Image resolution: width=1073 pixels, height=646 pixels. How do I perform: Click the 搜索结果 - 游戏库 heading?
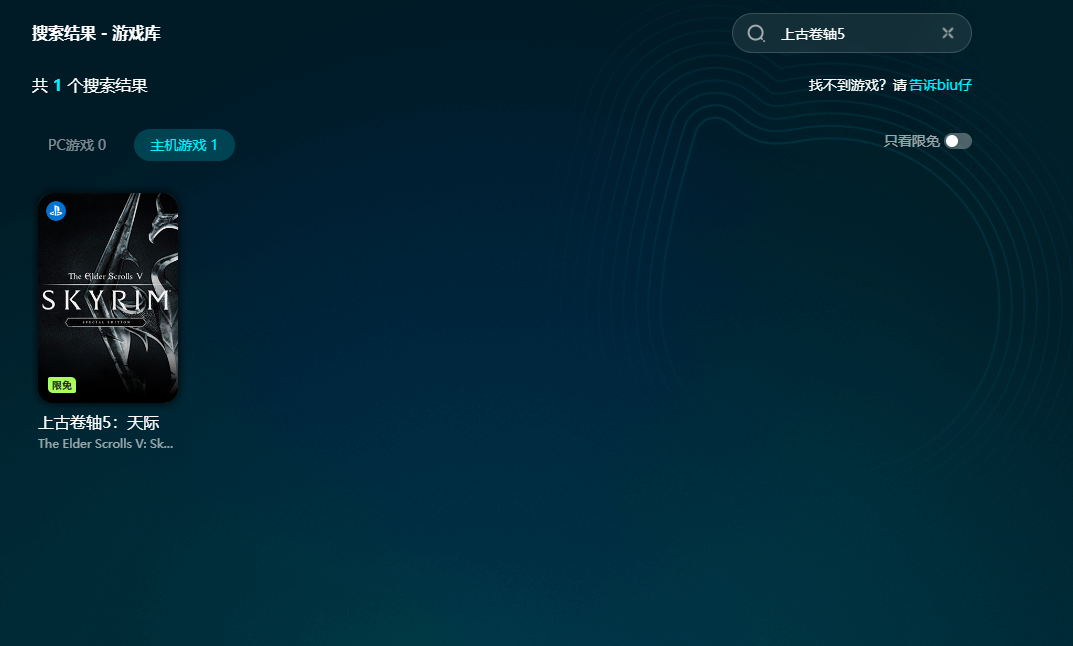point(96,34)
